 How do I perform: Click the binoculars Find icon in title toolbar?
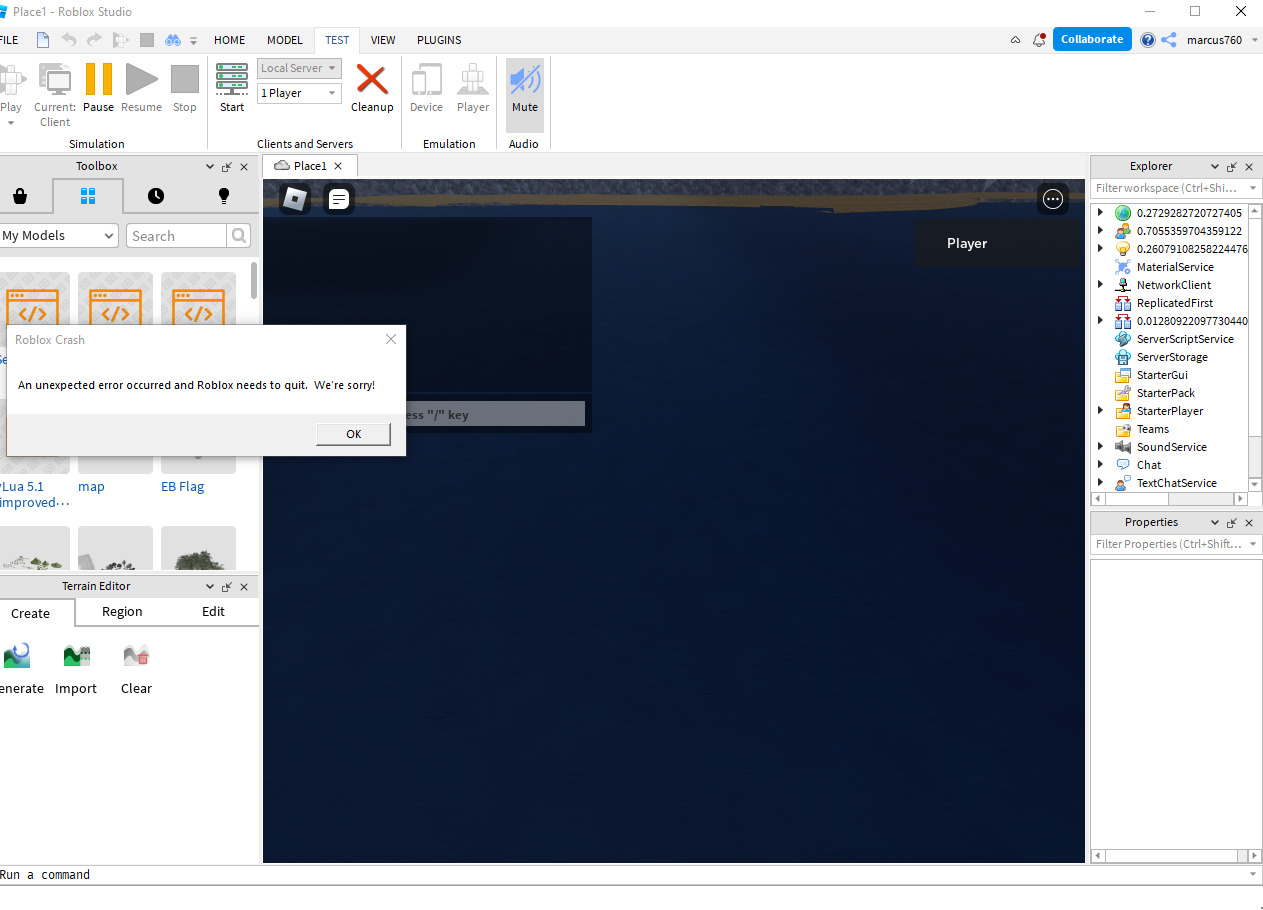(173, 40)
